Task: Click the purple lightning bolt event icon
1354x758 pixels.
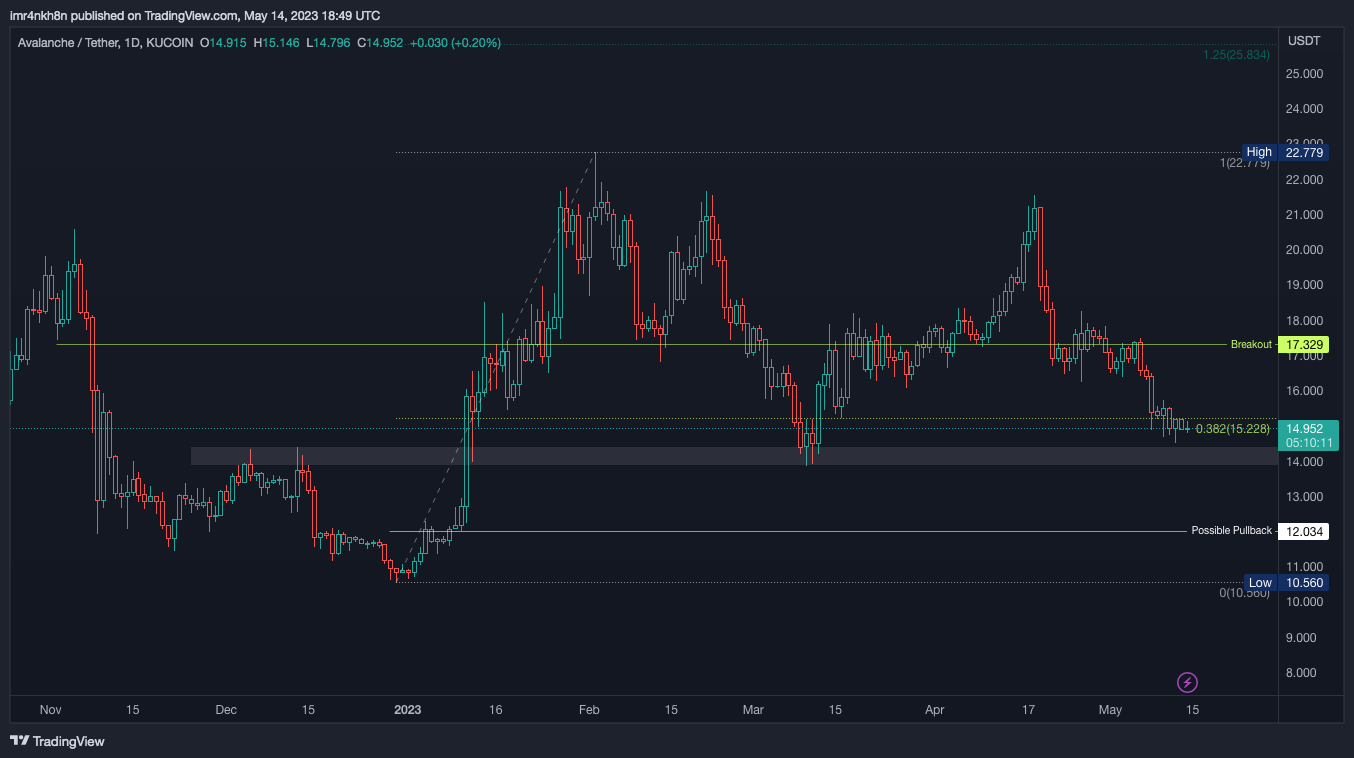Action: tap(1187, 683)
